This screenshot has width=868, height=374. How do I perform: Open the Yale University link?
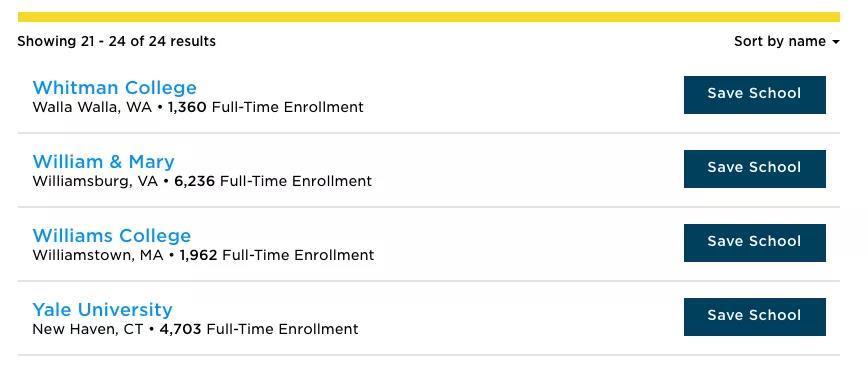102,310
